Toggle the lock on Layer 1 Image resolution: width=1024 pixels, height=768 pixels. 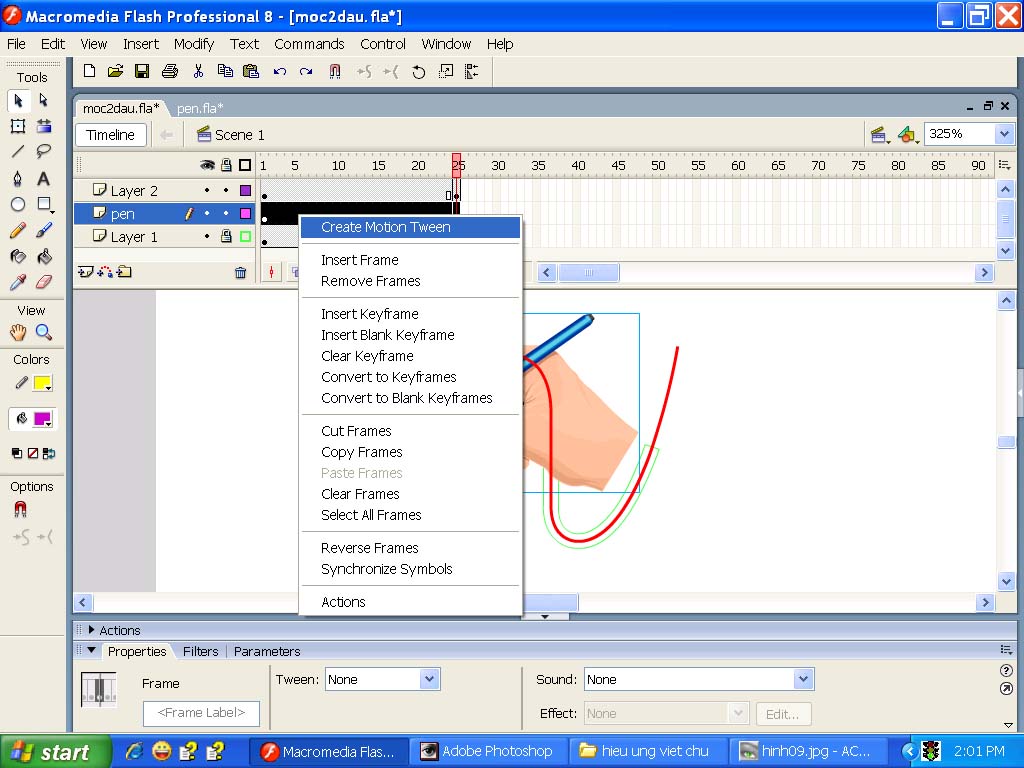(x=226, y=236)
